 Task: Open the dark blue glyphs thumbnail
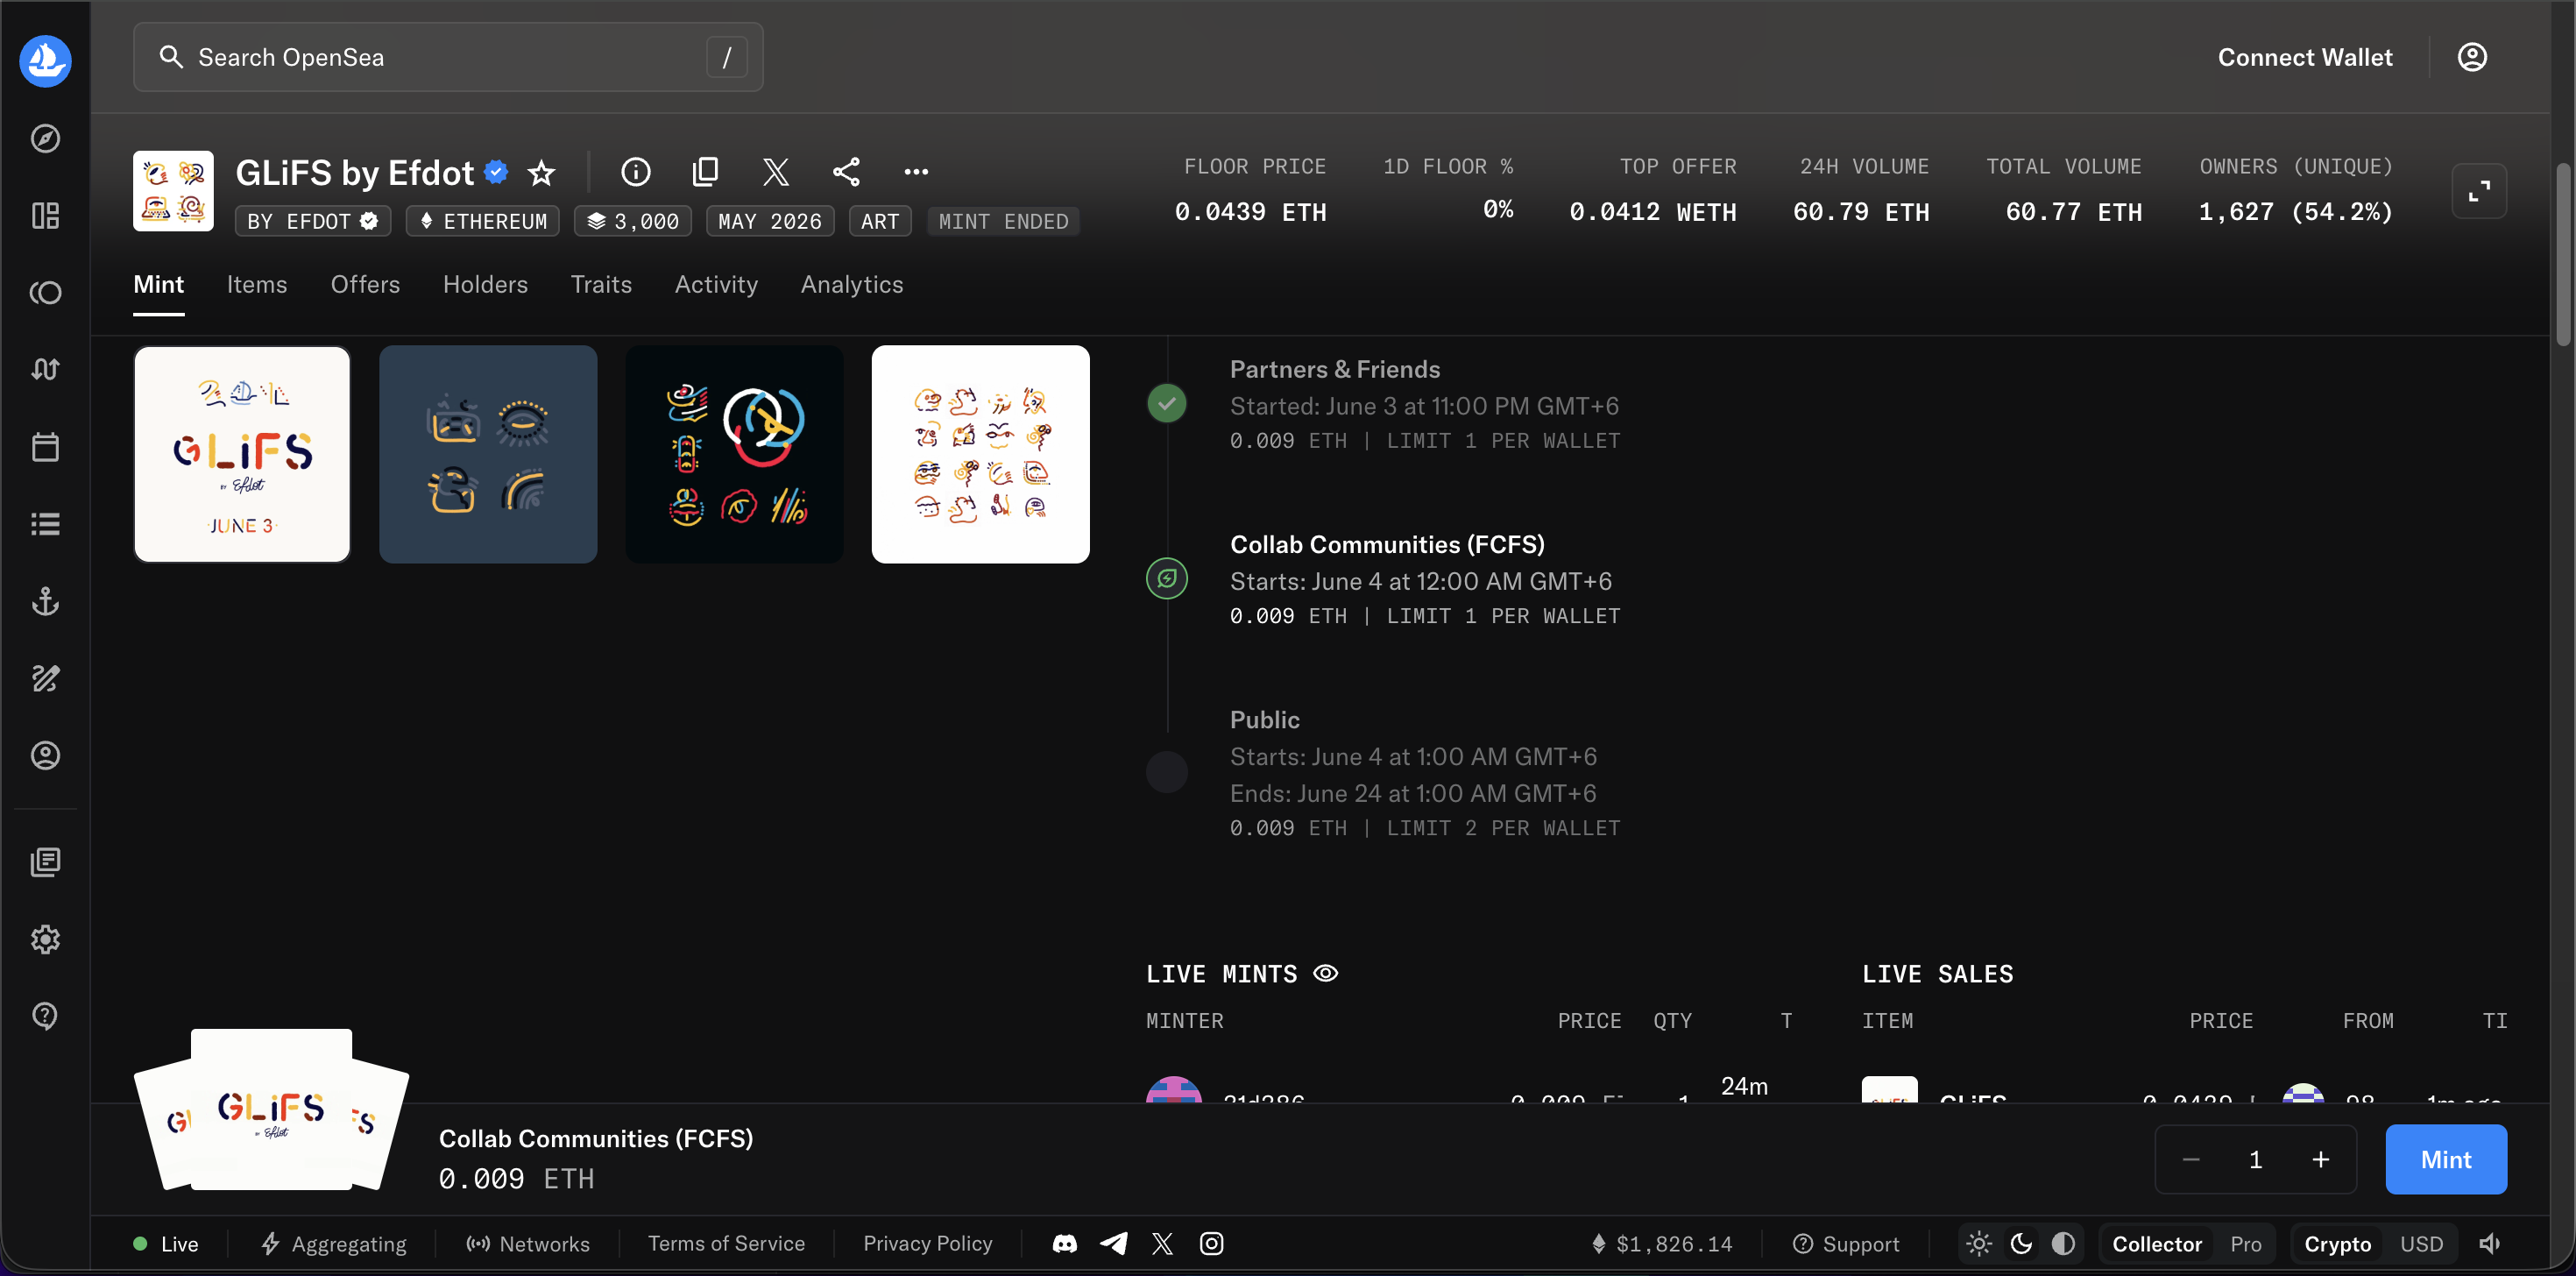tap(488, 454)
